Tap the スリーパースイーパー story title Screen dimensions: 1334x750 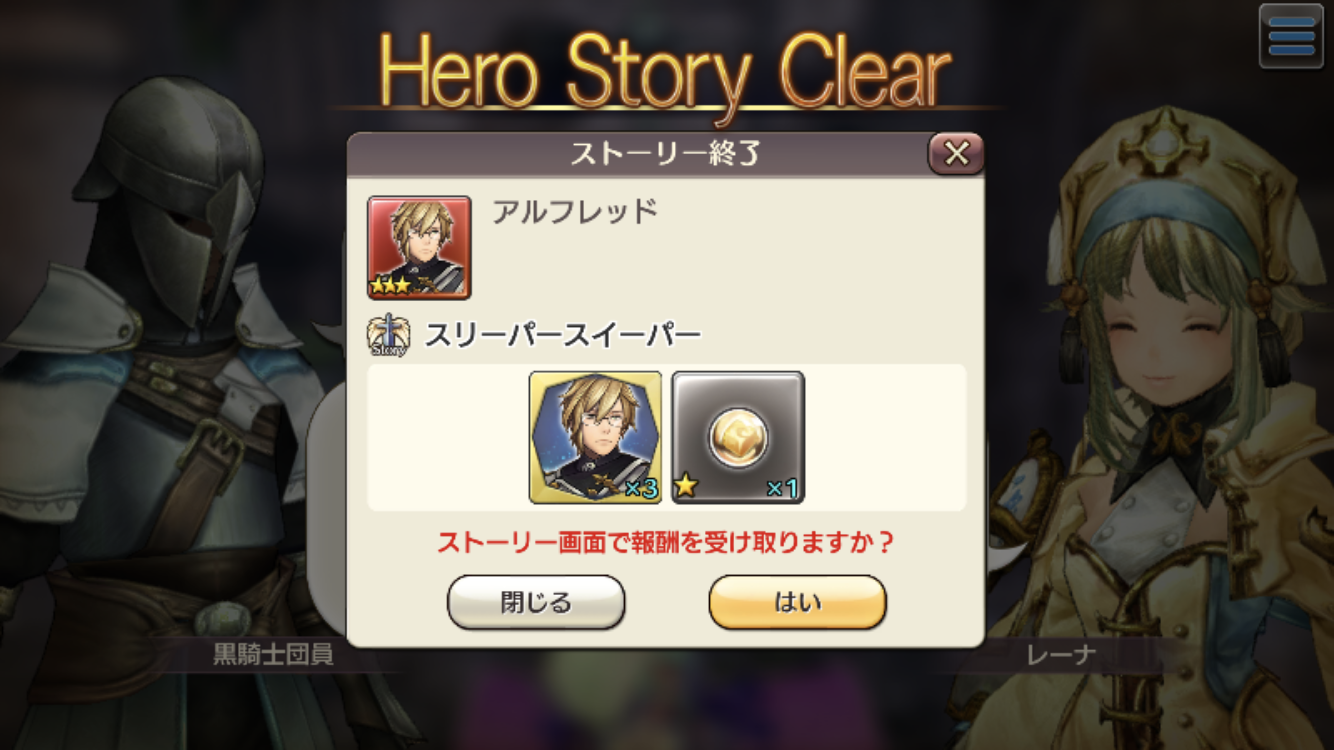[x=563, y=336]
